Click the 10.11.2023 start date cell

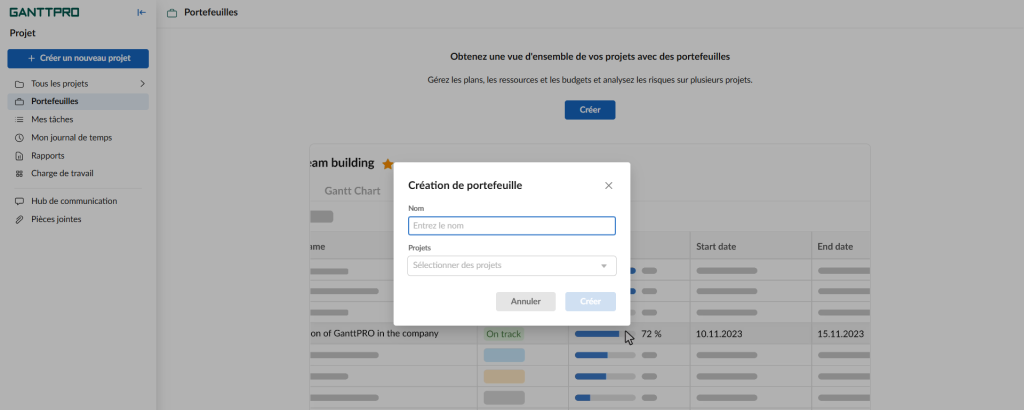click(719, 334)
